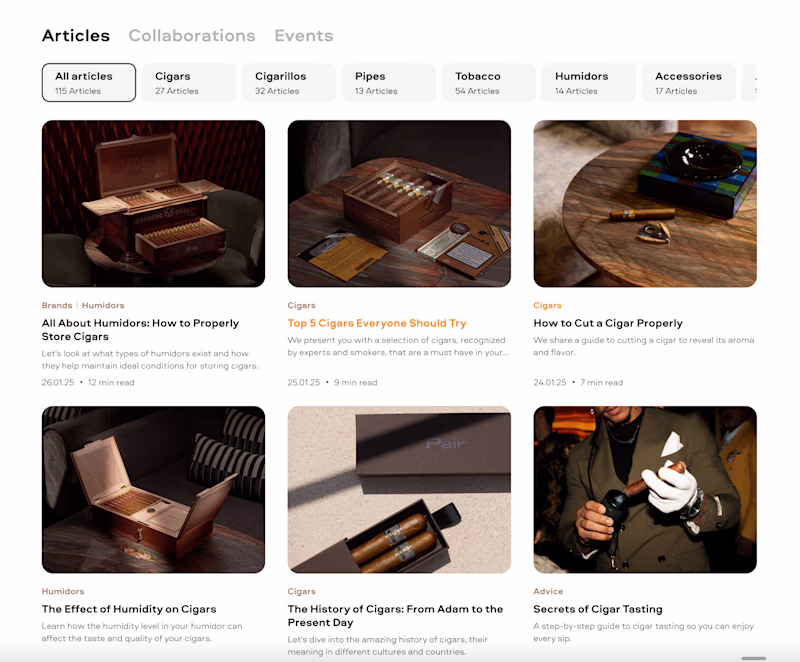Show Tobacco articles, 54 Articles
The width and height of the screenshot is (800, 662).
pos(489,83)
